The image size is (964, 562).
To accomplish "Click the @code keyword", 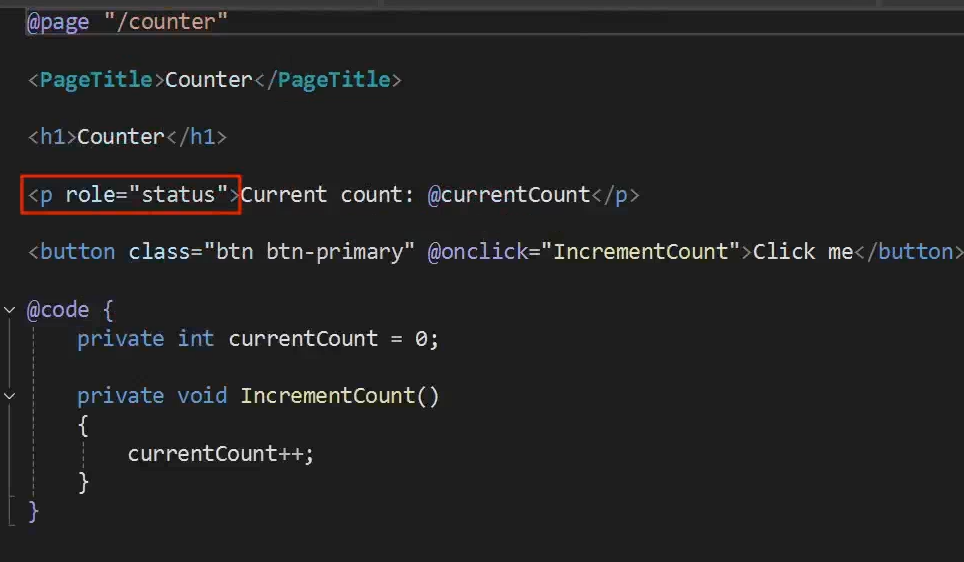I will click(x=58, y=310).
